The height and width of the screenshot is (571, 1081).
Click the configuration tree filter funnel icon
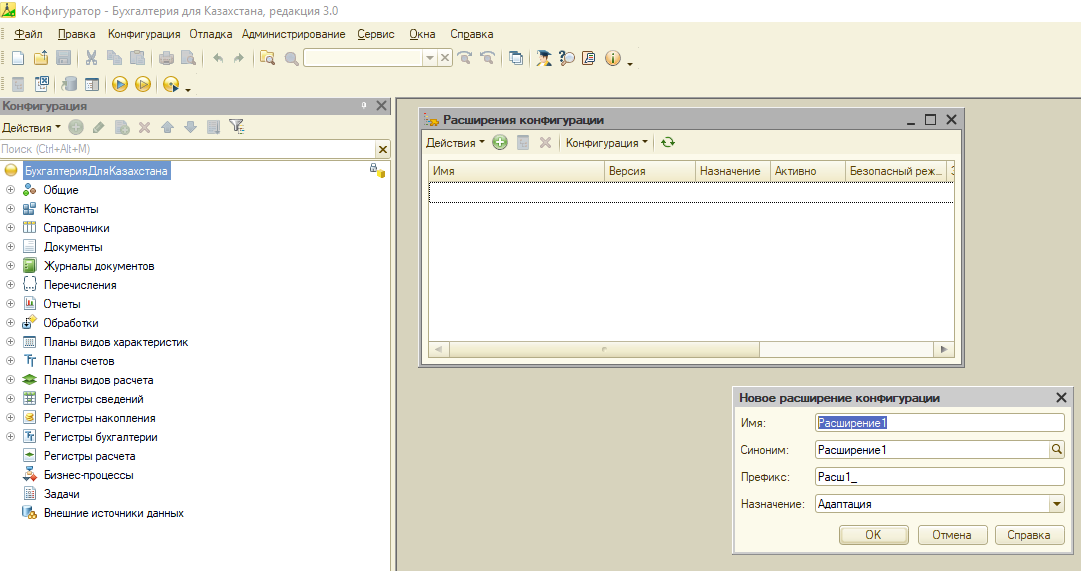(x=236, y=127)
